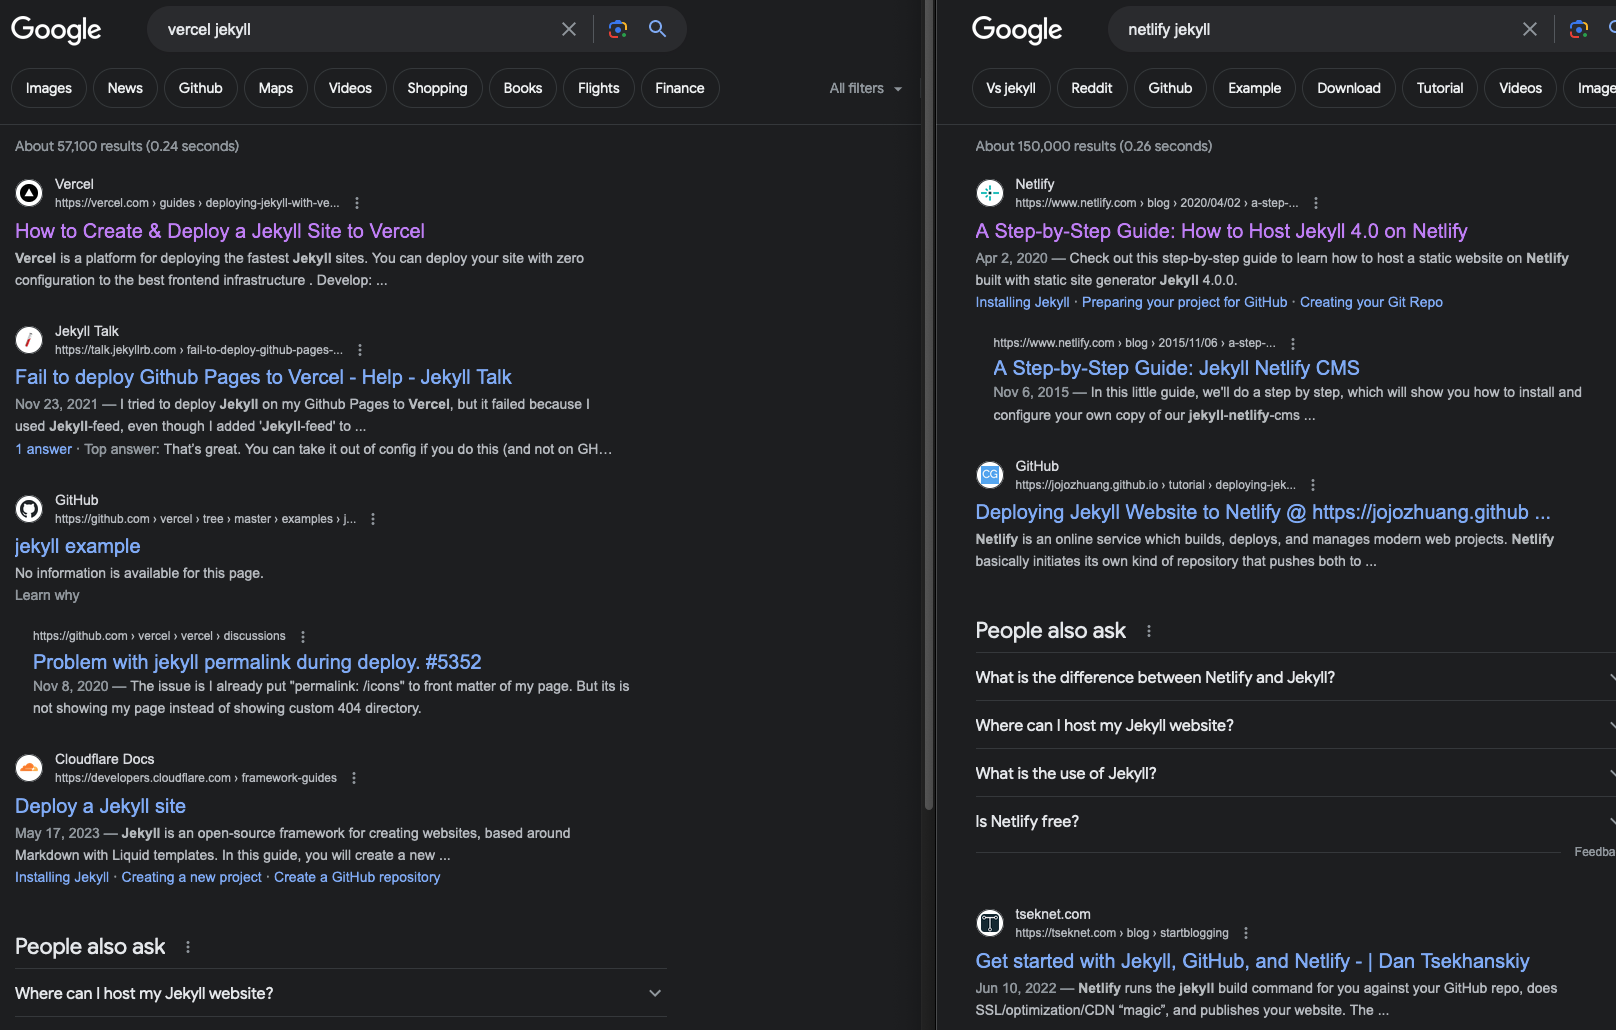Click the Netlify favicon on the first result
Image resolution: width=1616 pixels, height=1030 pixels.
(x=989, y=192)
